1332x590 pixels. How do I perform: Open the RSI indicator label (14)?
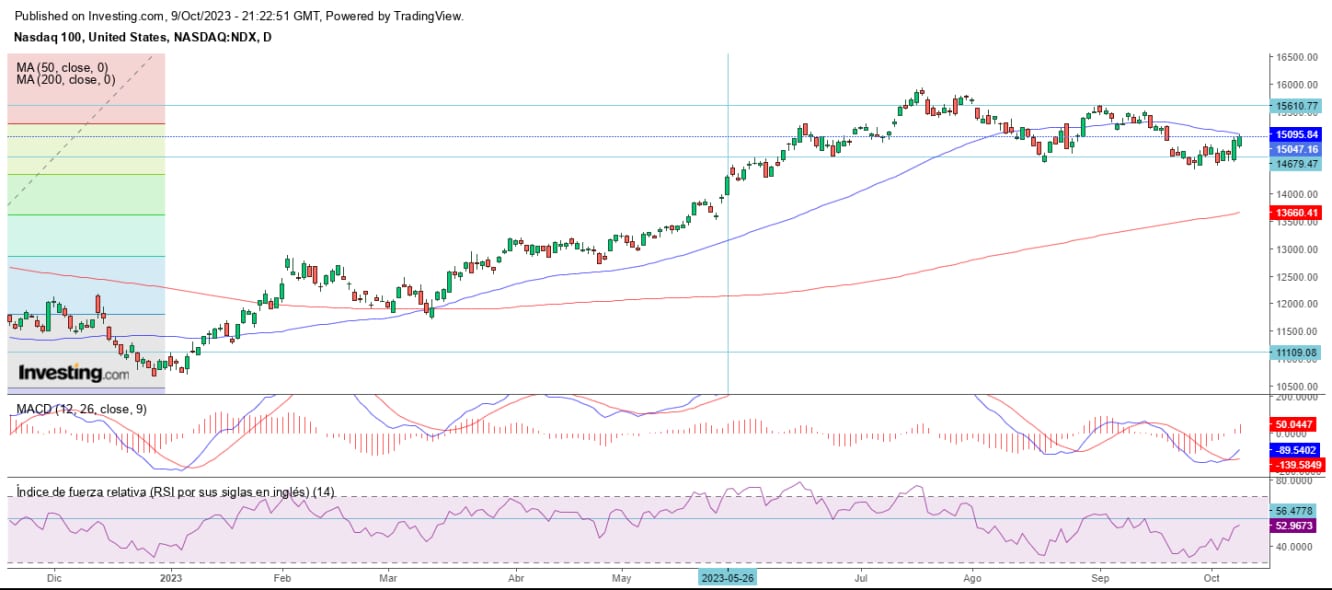click(x=174, y=492)
